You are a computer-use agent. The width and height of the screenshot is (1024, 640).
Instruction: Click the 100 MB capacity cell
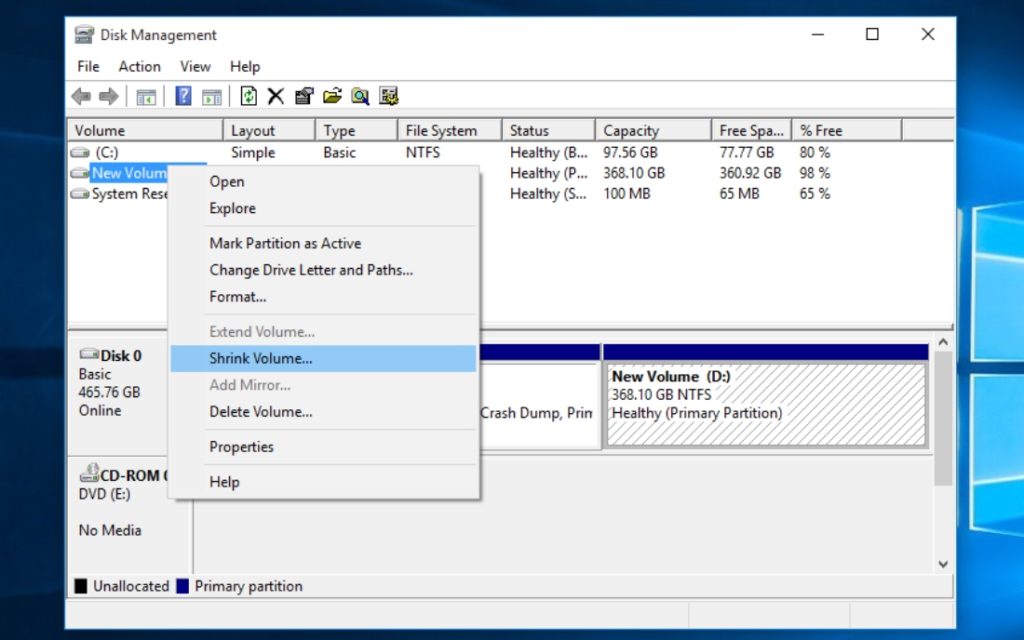click(x=627, y=194)
